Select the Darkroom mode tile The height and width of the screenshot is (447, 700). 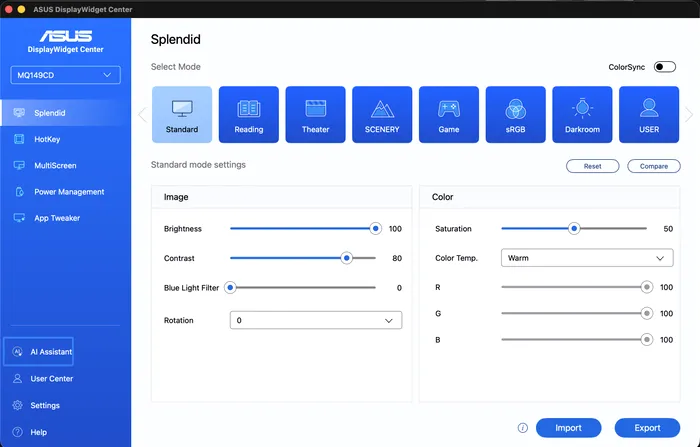tap(582, 115)
